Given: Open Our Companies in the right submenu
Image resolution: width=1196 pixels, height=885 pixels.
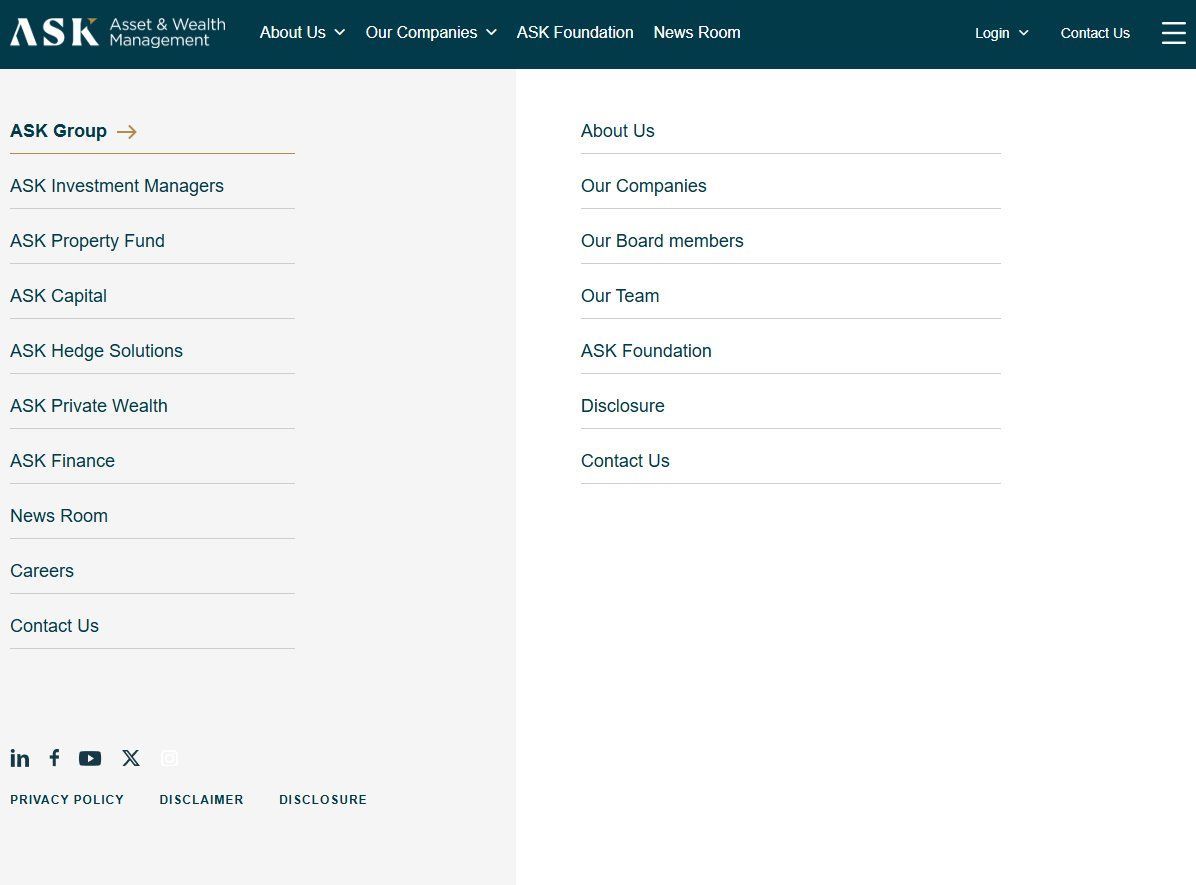Looking at the screenshot, I should (x=644, y=185).
